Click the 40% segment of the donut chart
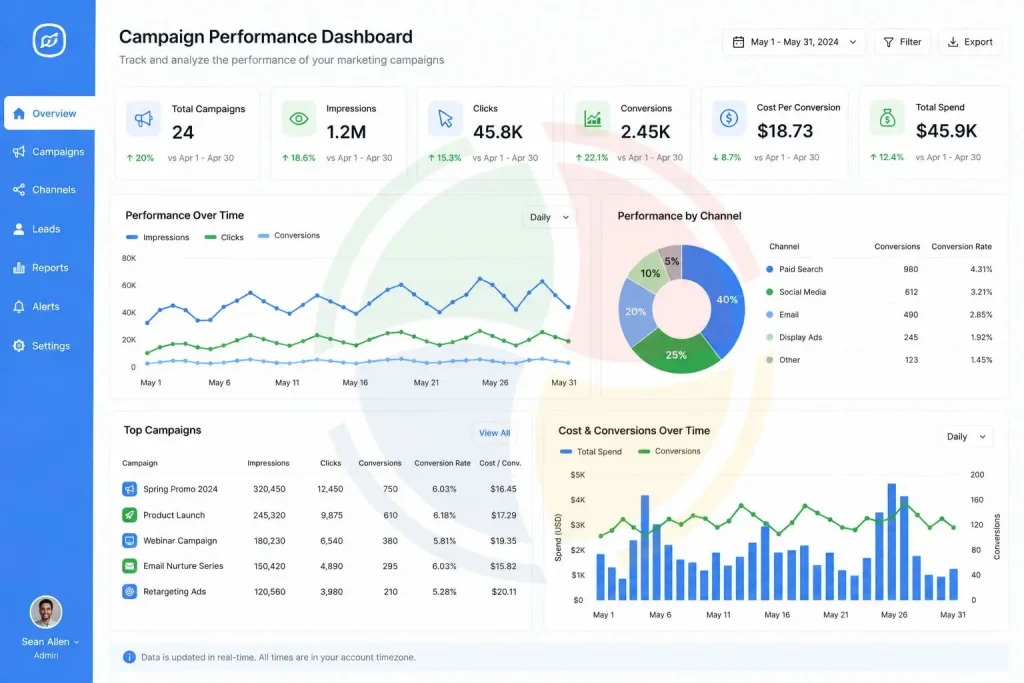Screen dimensions: 1024x683 coord(726,300)
